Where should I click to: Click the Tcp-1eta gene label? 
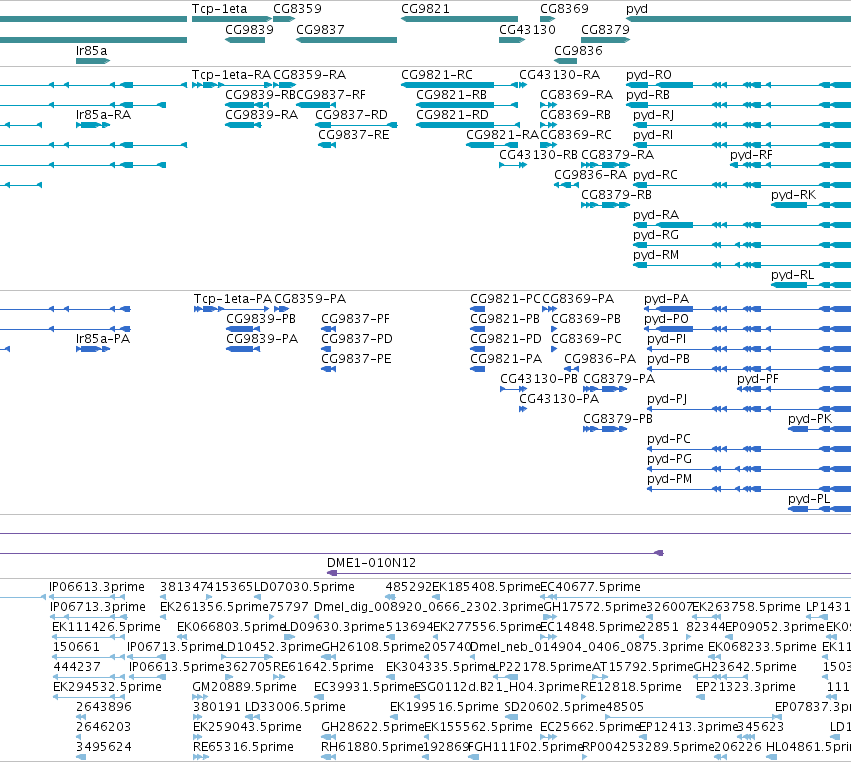pos(219,9)
